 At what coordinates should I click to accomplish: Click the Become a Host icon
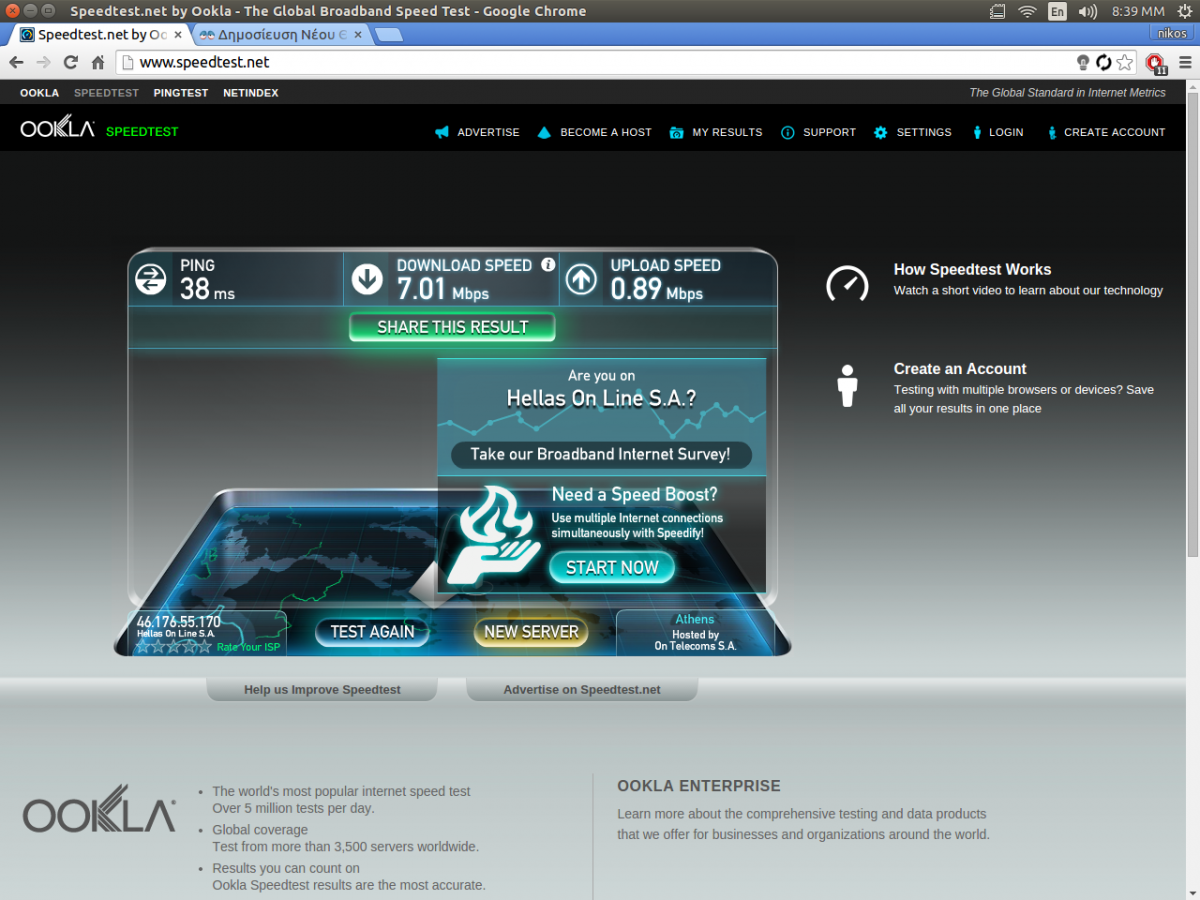[x=544, y=132]
